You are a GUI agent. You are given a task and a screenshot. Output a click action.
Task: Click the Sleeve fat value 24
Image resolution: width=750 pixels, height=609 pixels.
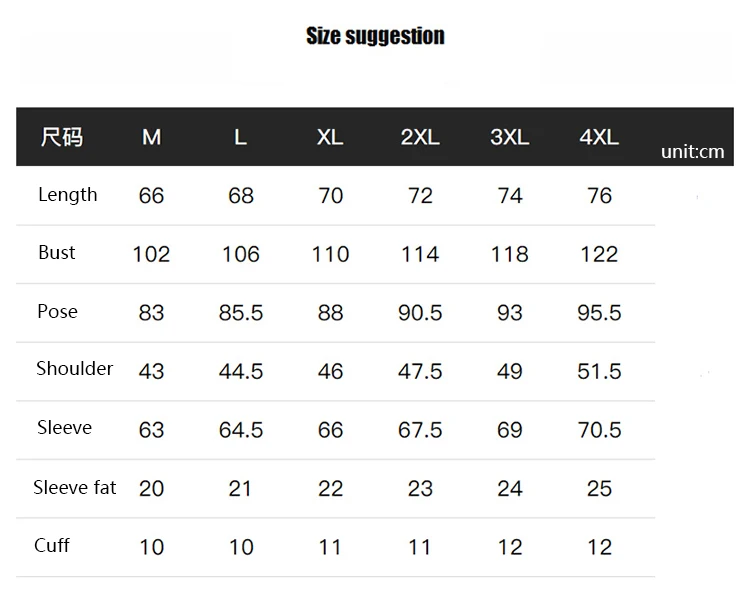(x=510, y=489)
